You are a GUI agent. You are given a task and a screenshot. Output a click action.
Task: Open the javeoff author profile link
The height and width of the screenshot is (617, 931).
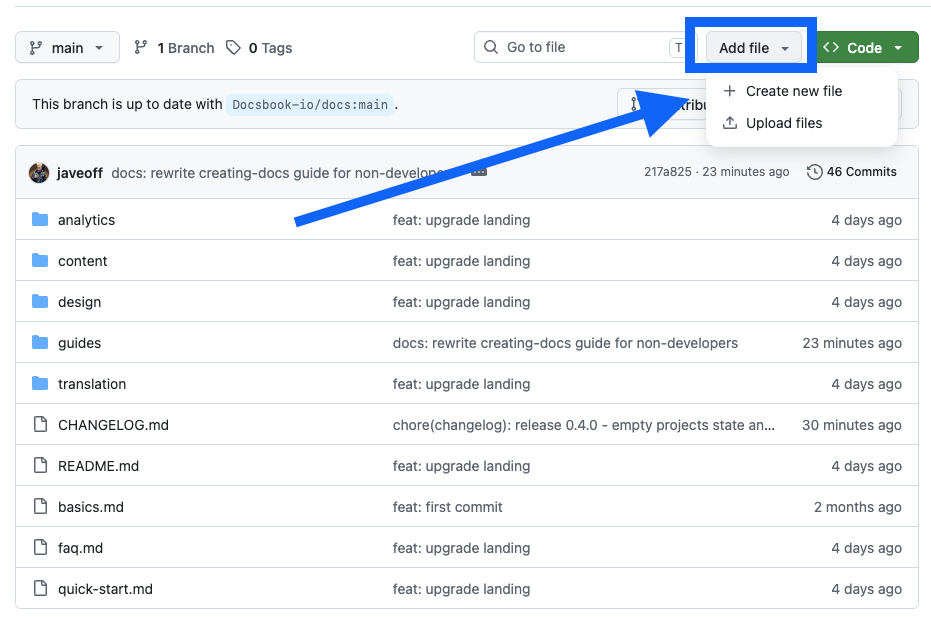[x=80, y=173]
